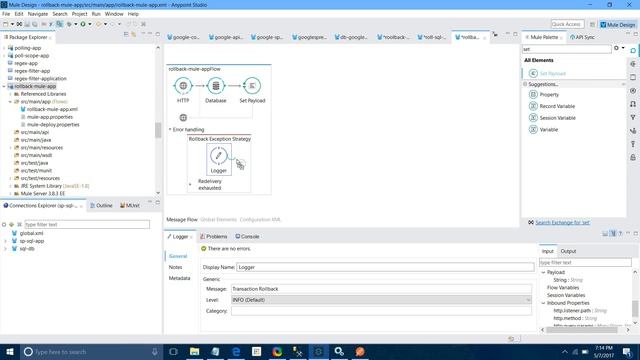Viewport: 640px width, 360px height.
Task: Open the Run icon dropdown arrow
Action: [89, 24]
